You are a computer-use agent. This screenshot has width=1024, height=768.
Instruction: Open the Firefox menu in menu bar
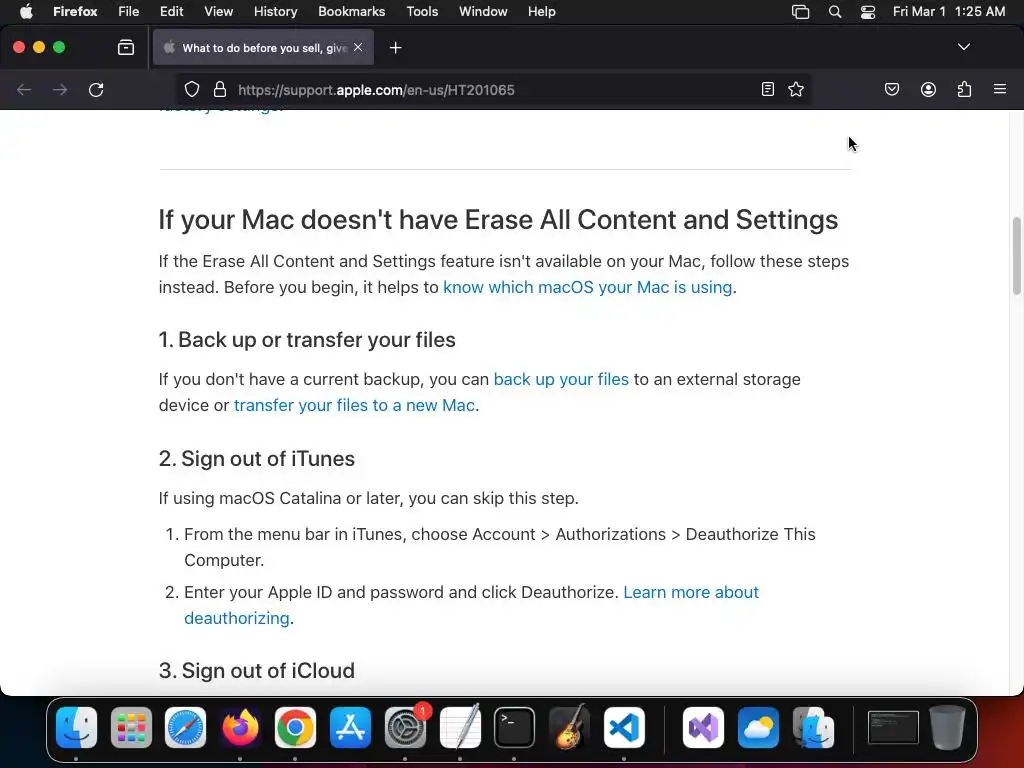click(x=75, y=12)
